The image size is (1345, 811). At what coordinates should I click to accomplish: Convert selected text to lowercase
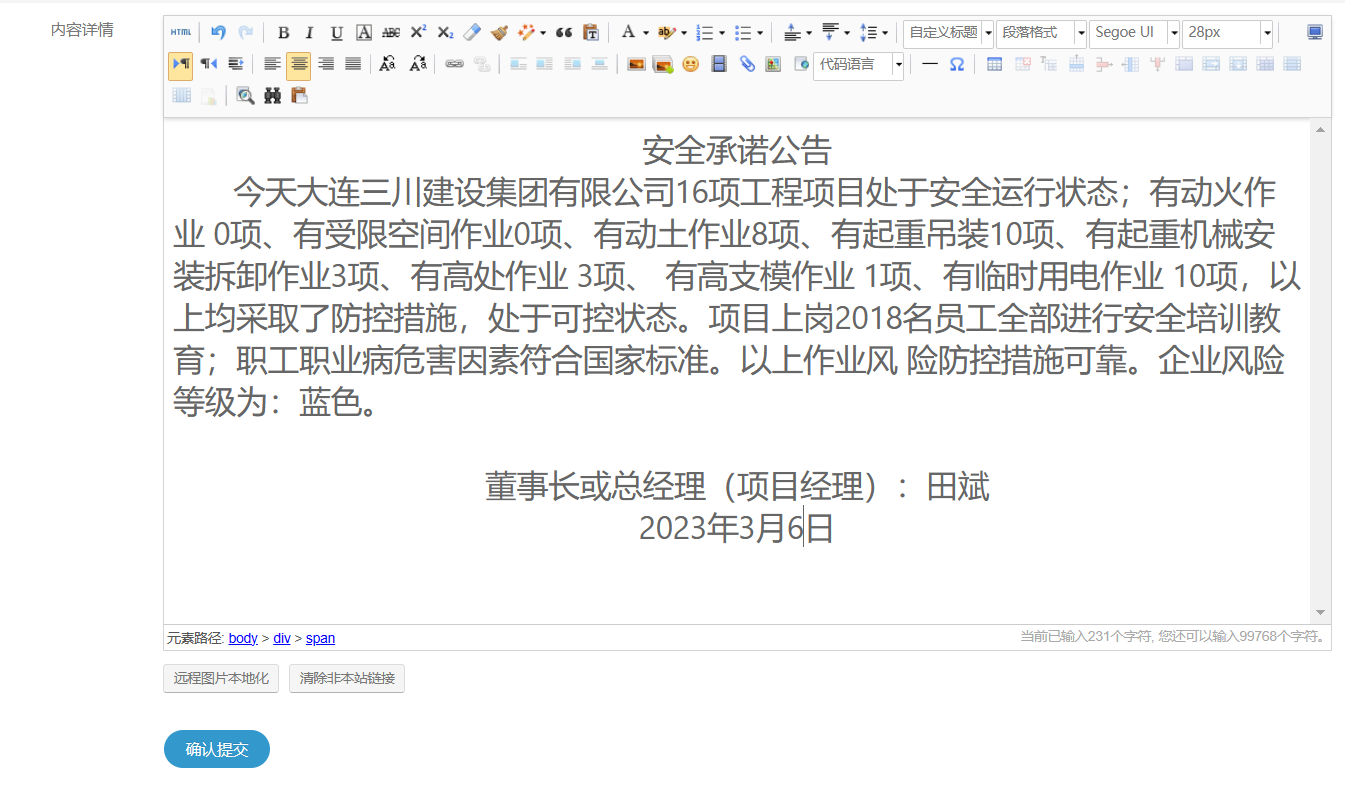(x=418, y=64)
